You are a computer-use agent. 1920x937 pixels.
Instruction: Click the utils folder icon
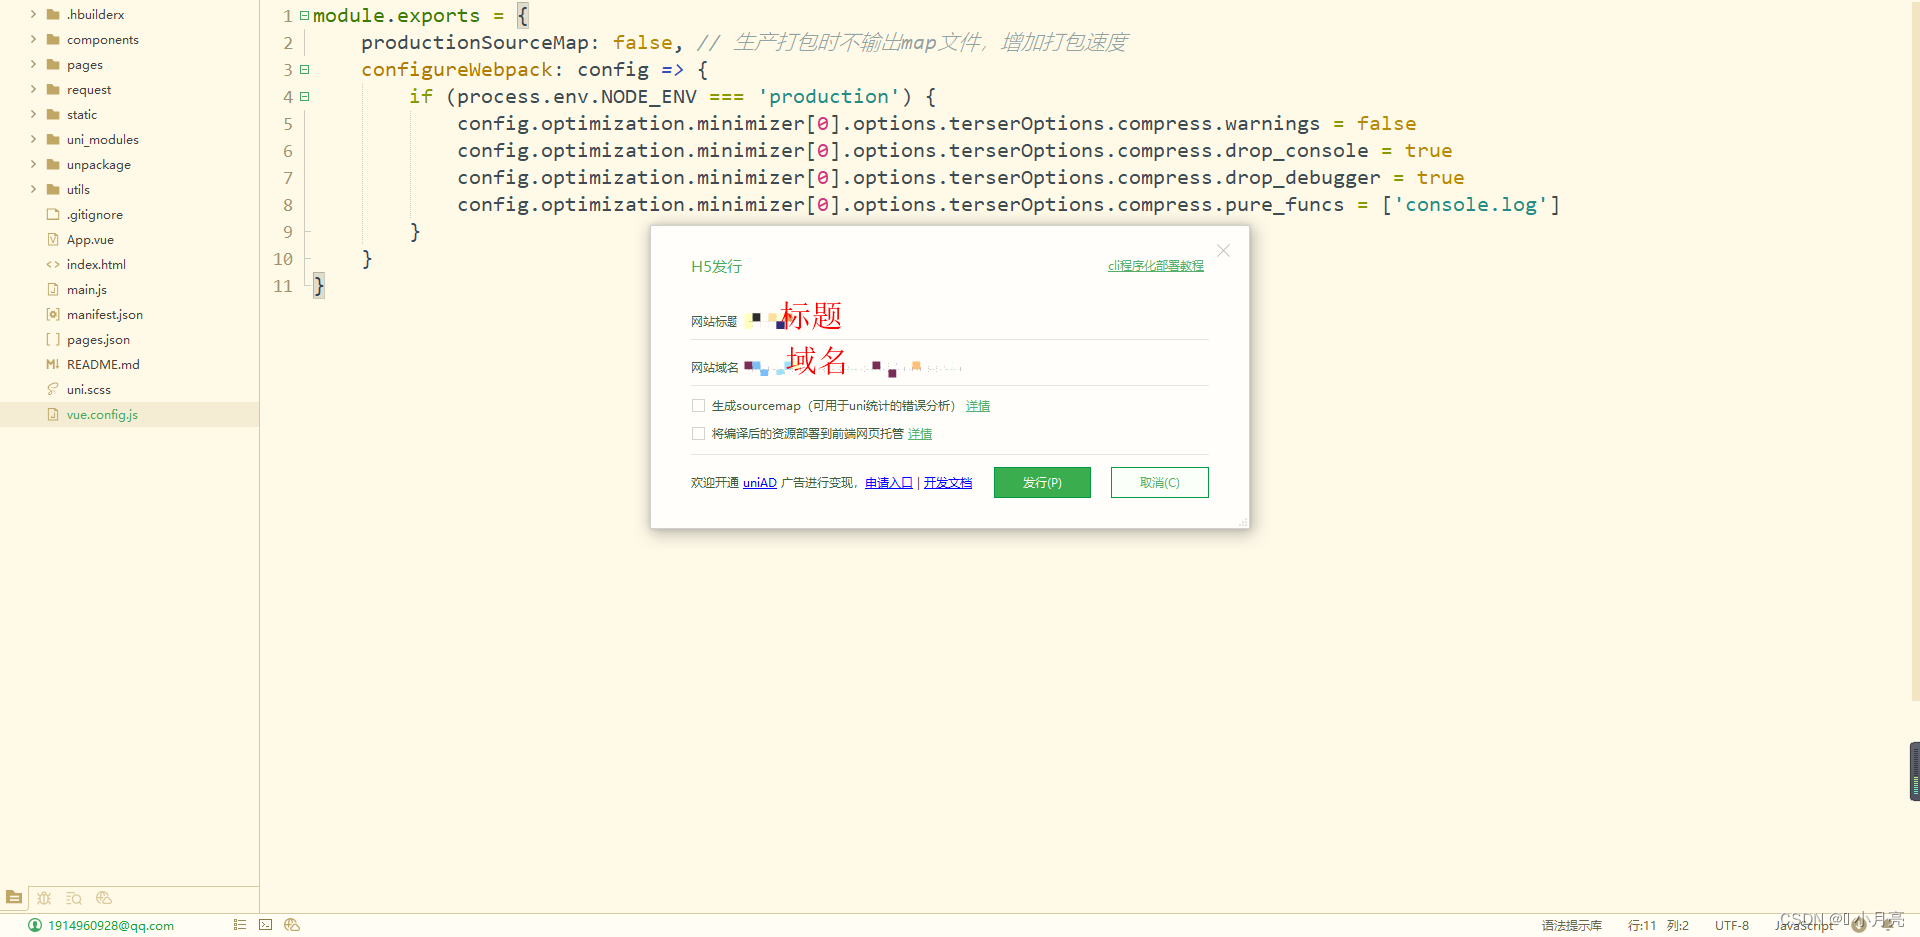click(x=53, y=189)
